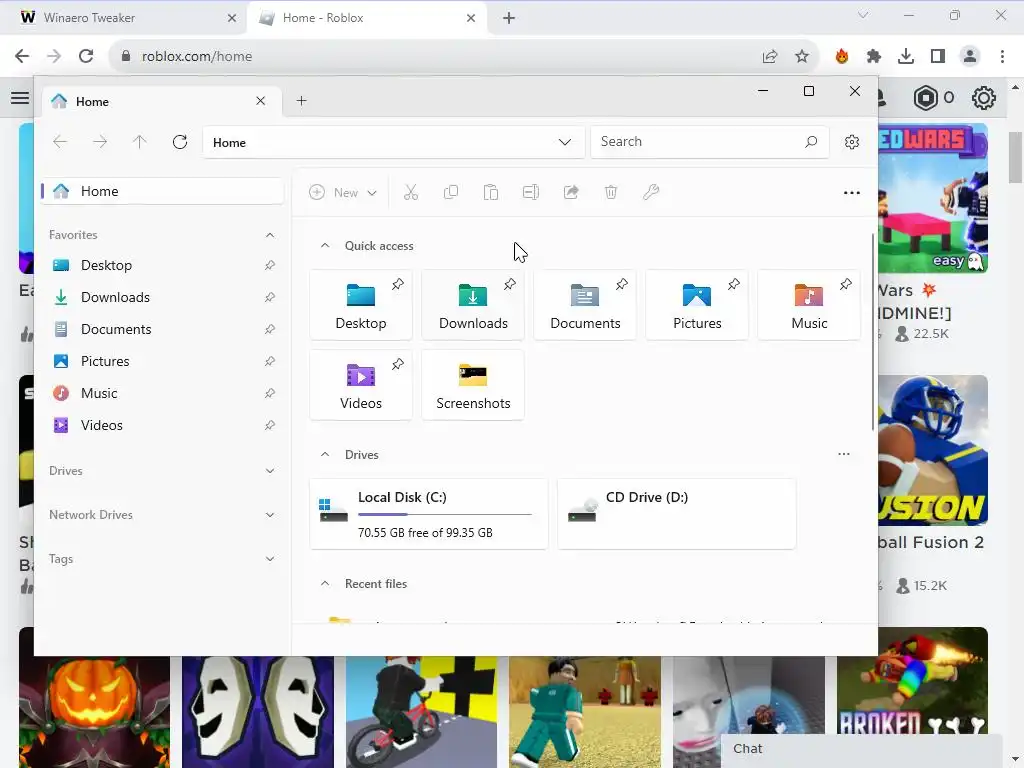Image resolution: width=1024 pixels, height=768 pixels.
Task: Collapse the Drives section in main pane
Action: point(325,455)
